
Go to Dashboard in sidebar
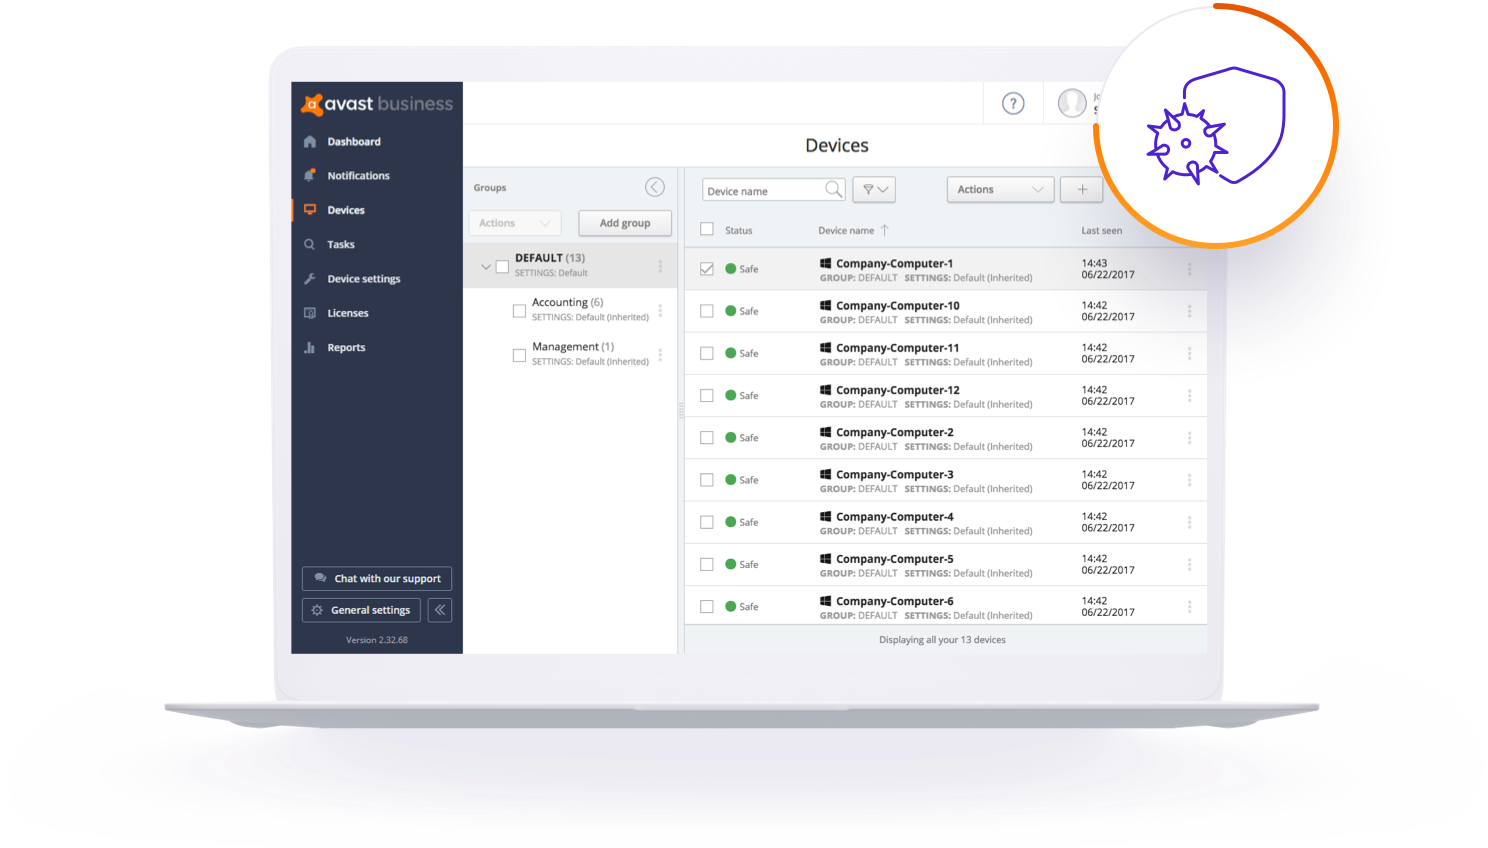tap(354, 142)
